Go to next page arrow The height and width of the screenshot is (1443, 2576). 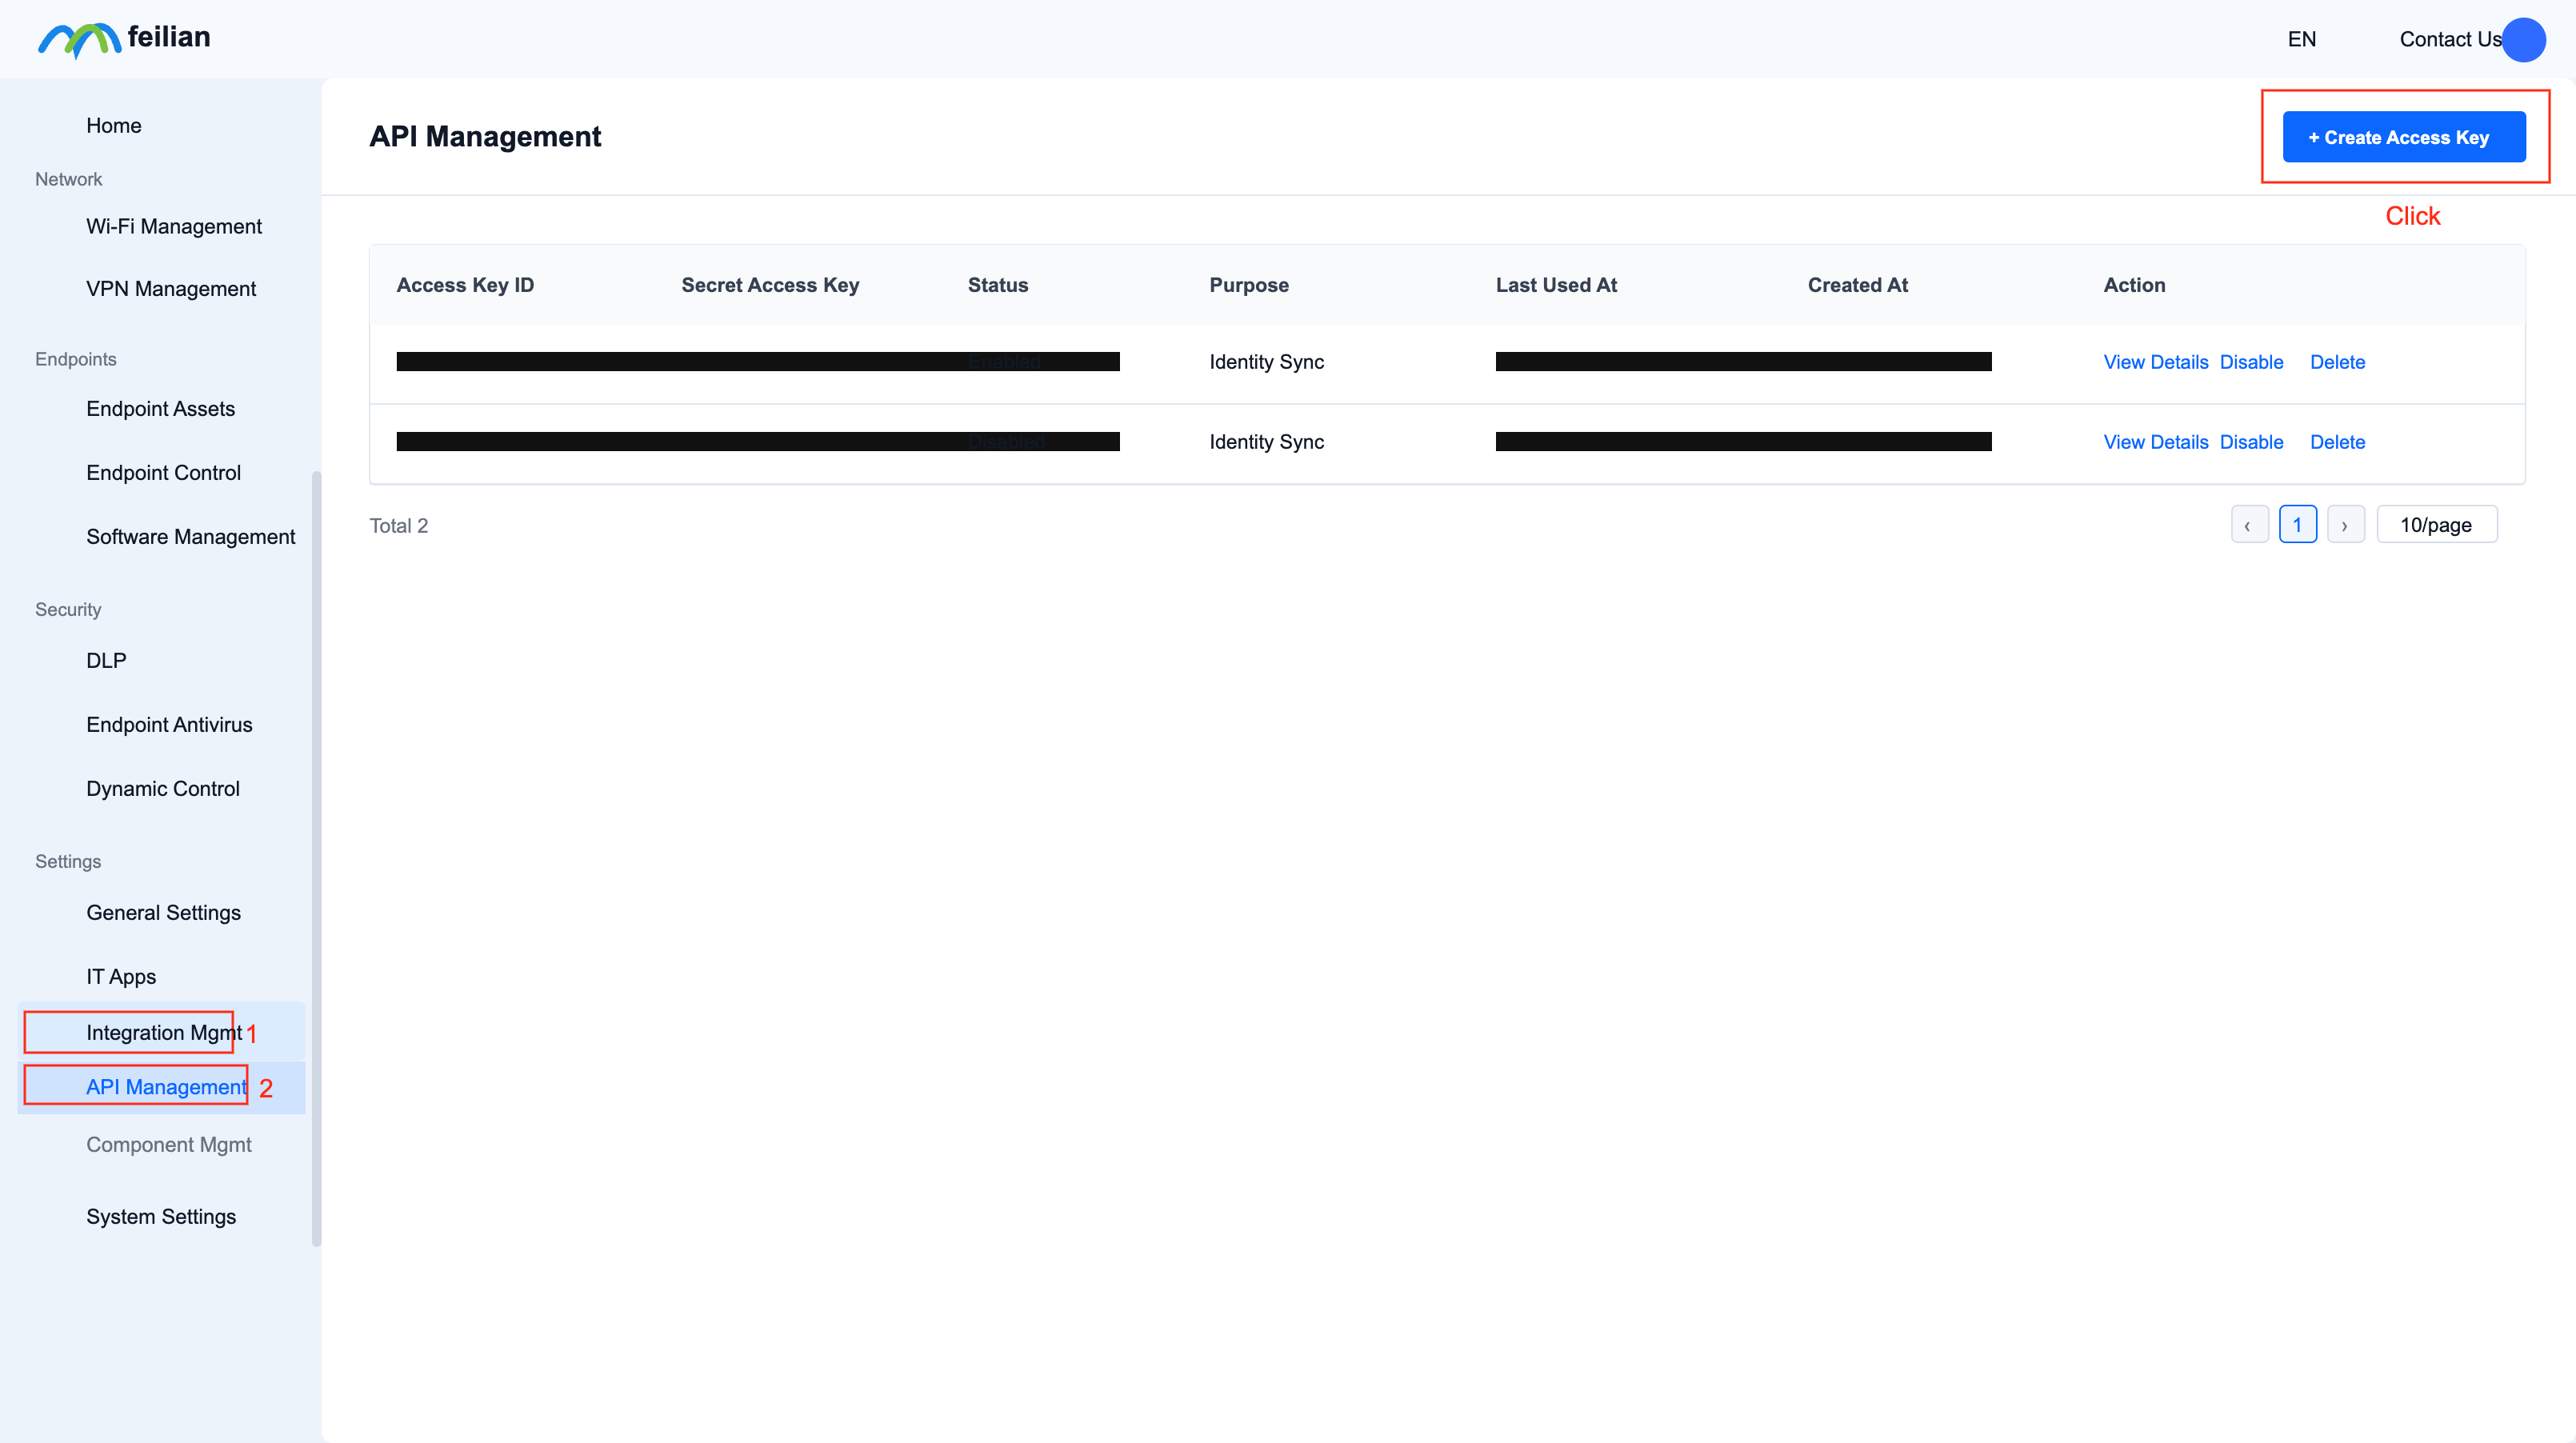2345,525
